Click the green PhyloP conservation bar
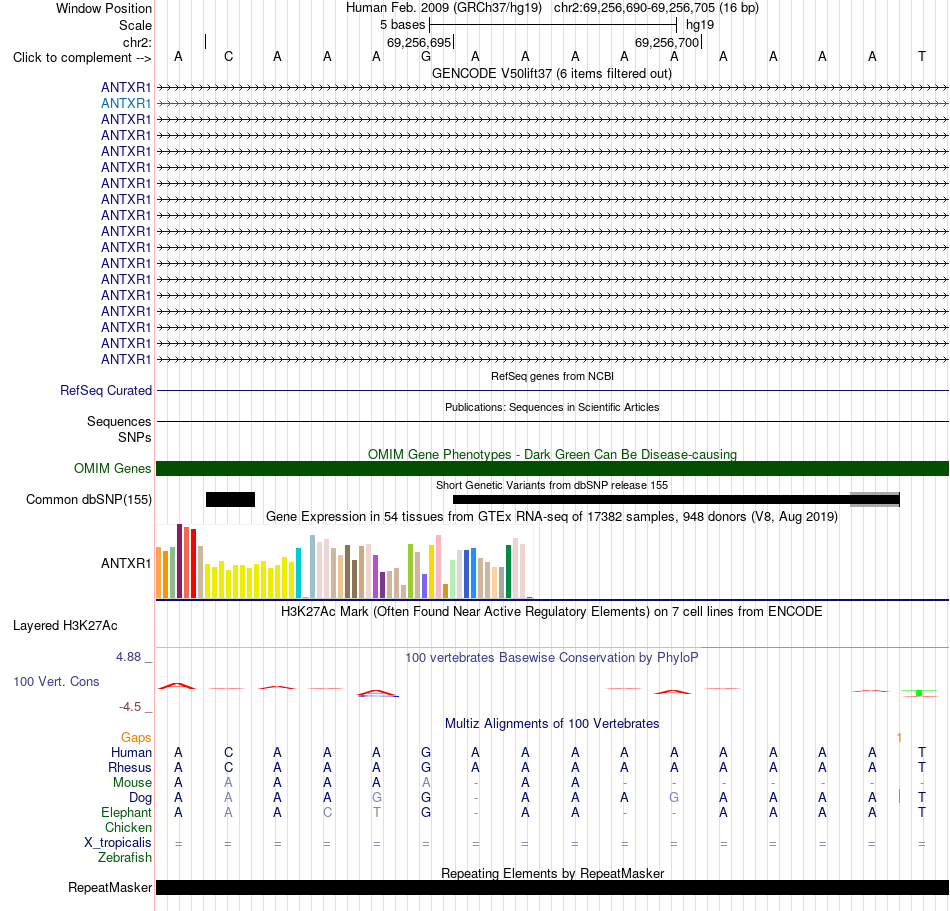 (x=919, y=693)
